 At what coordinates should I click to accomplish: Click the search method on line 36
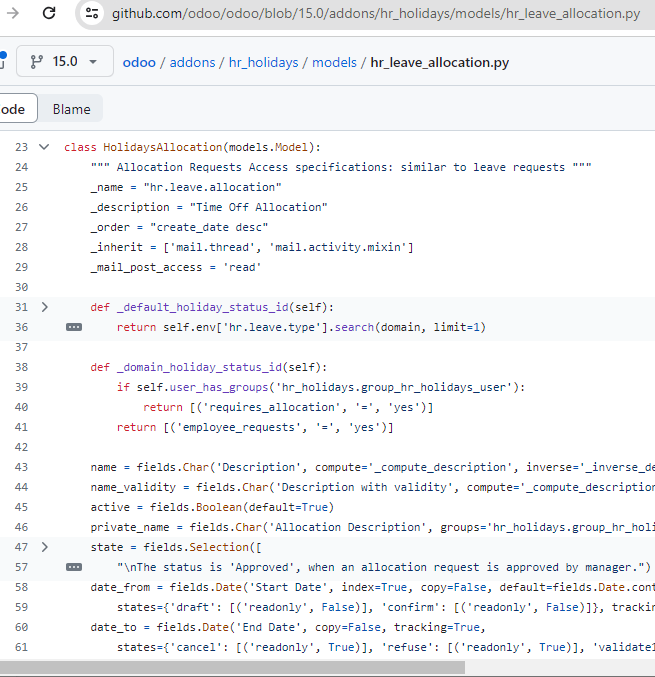click(x=354, y=327)
